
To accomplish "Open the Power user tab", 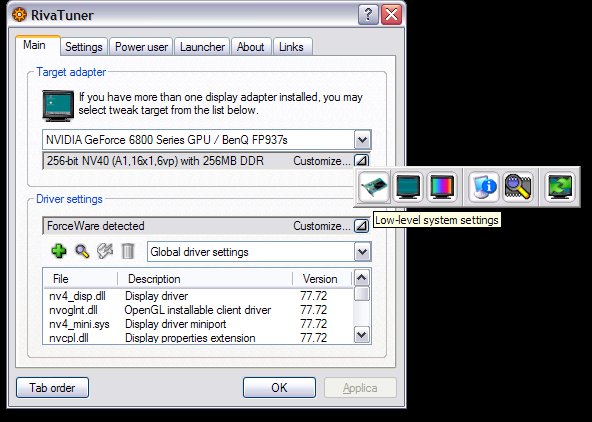I will click(141, 47).
